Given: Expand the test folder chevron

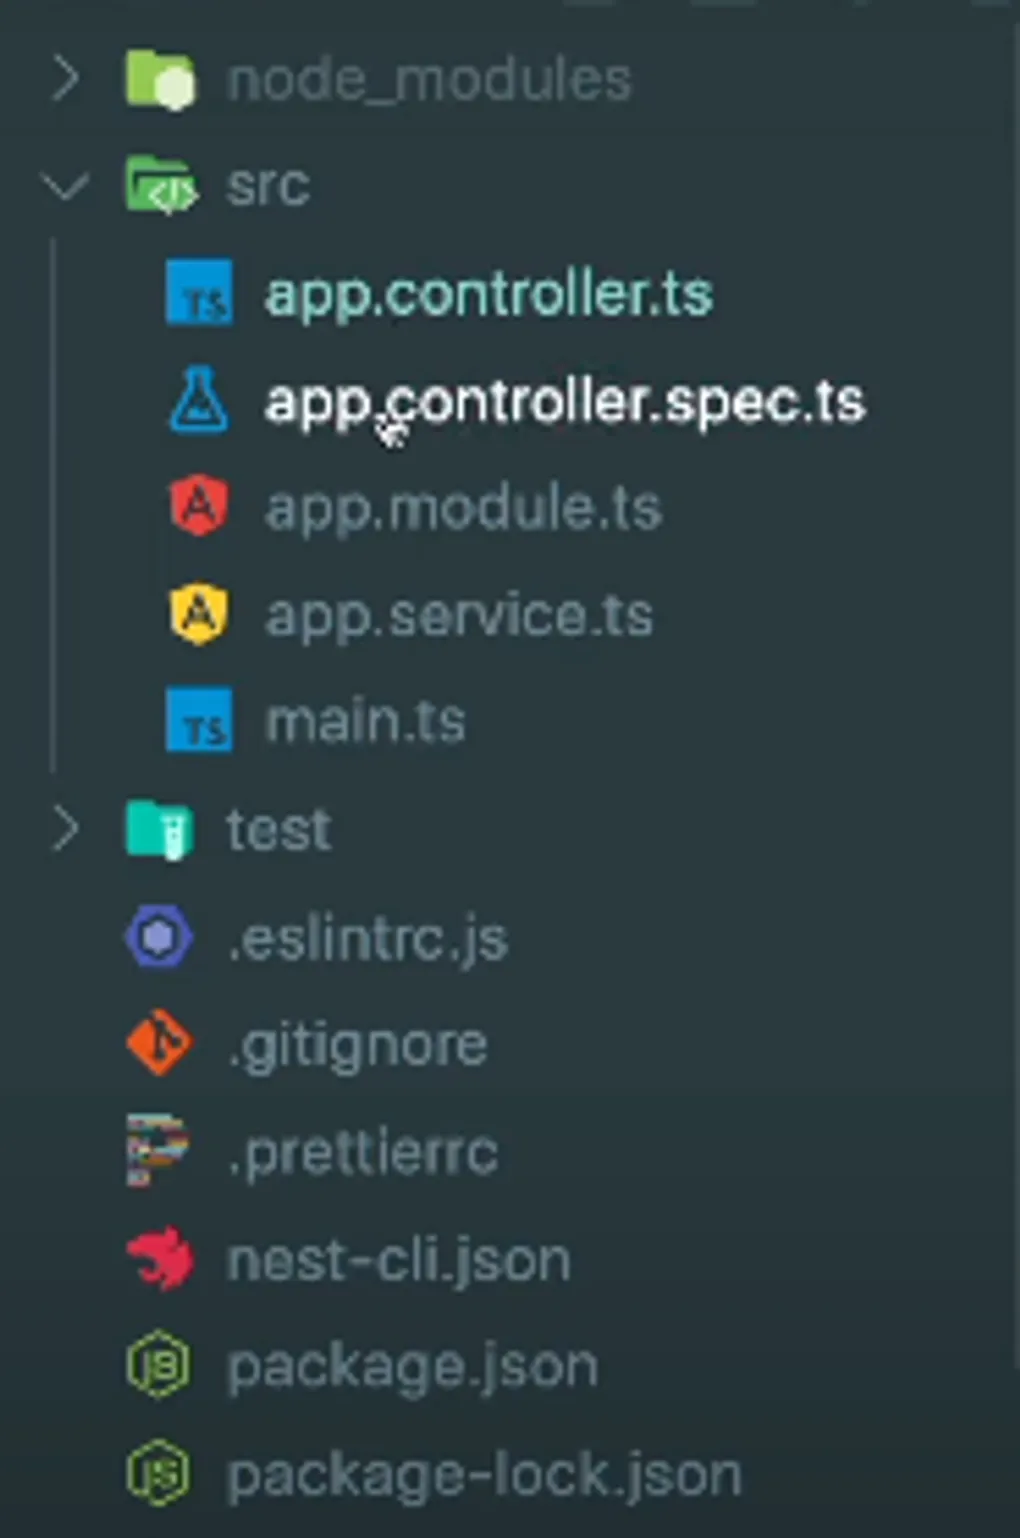Looking at the screenshot, I should (65, 829).
